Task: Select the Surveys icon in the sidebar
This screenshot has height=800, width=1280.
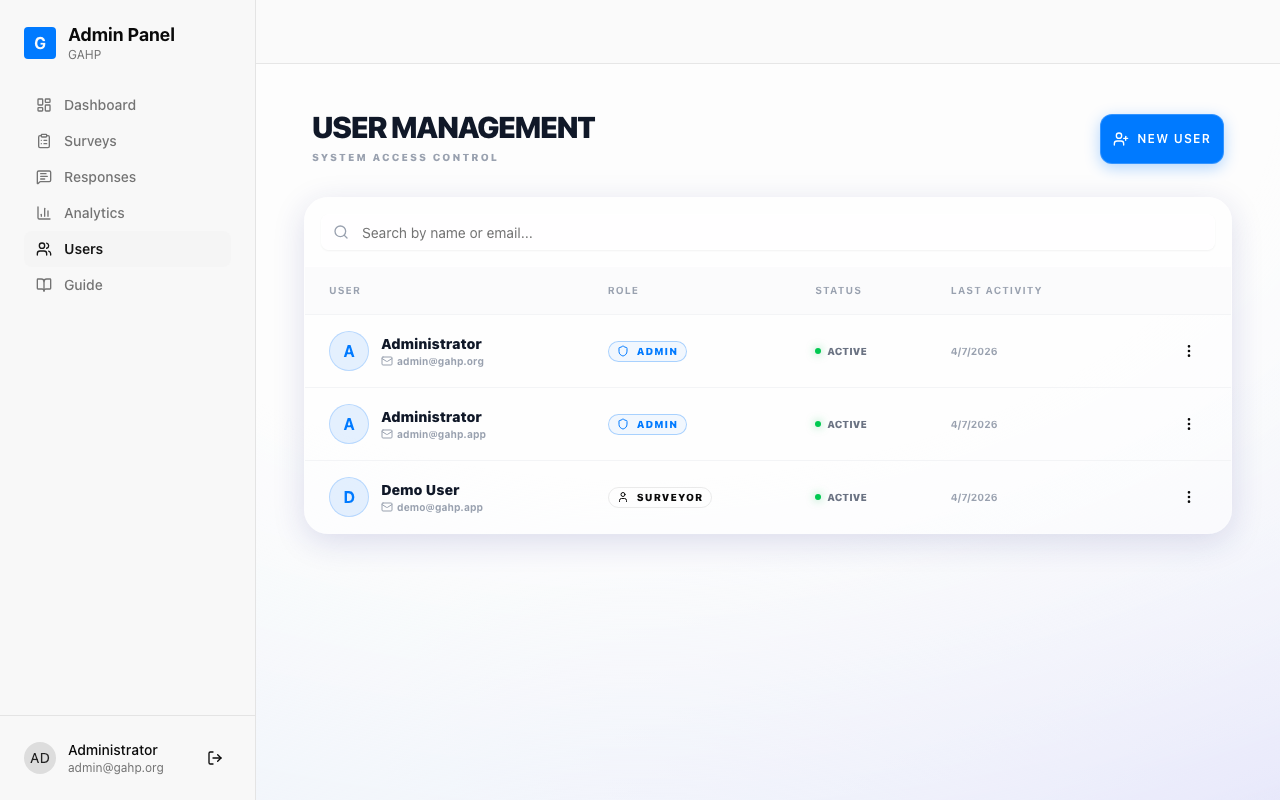Action: 43,141
